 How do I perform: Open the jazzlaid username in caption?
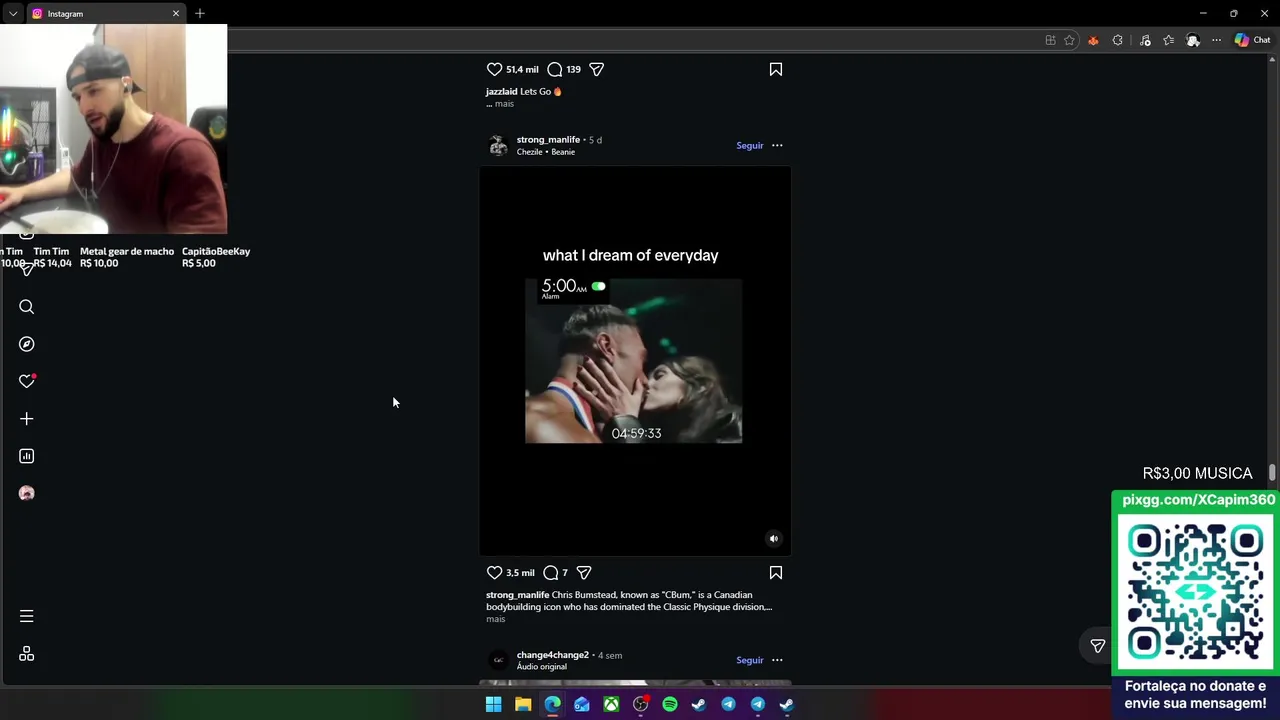[502, 92]
